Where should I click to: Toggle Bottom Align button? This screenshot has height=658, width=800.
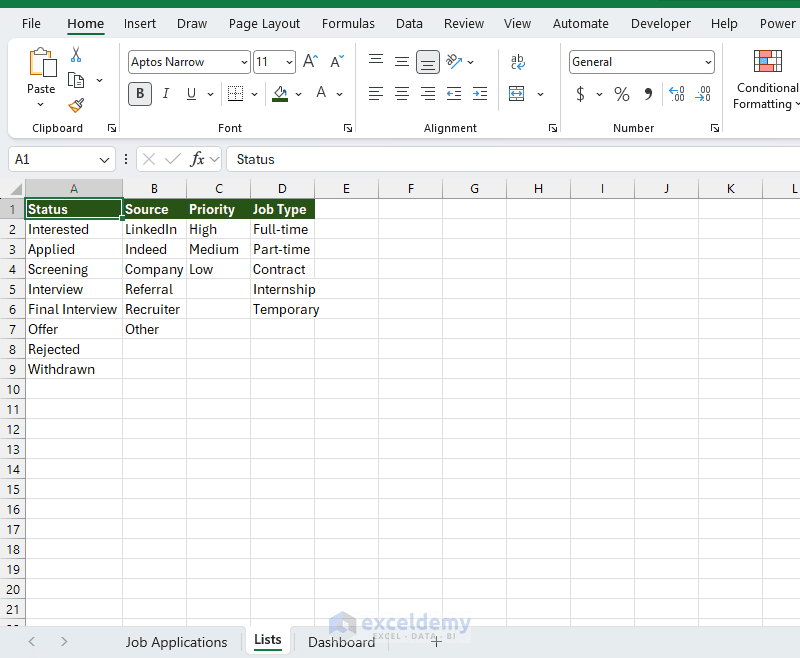pos(428,62)
